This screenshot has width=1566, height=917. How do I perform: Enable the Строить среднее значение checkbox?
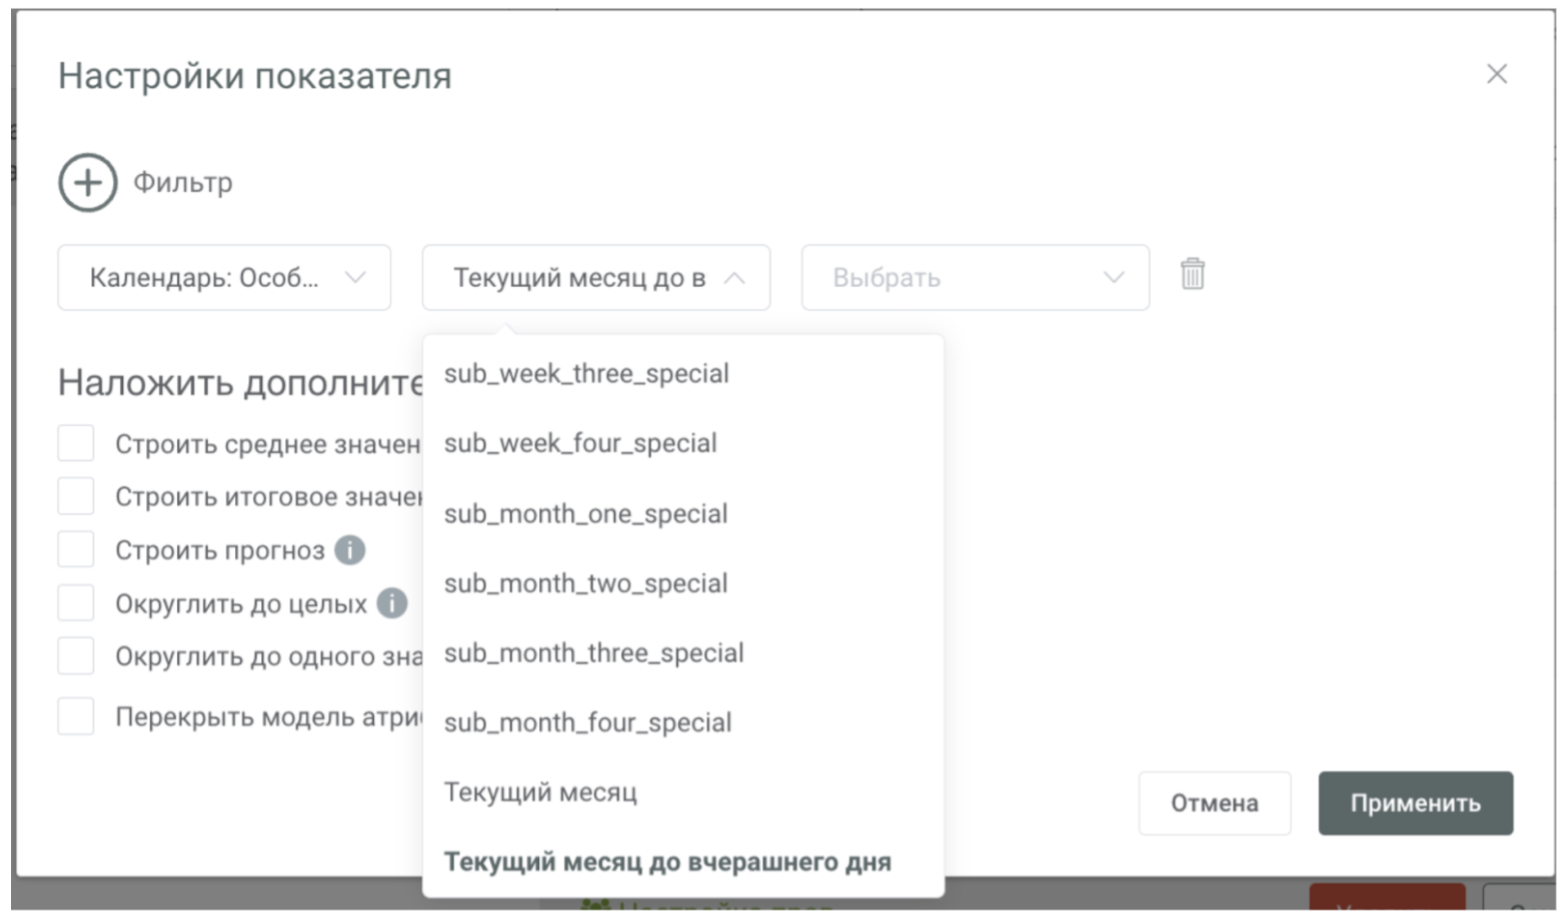(x=76, y=443)
